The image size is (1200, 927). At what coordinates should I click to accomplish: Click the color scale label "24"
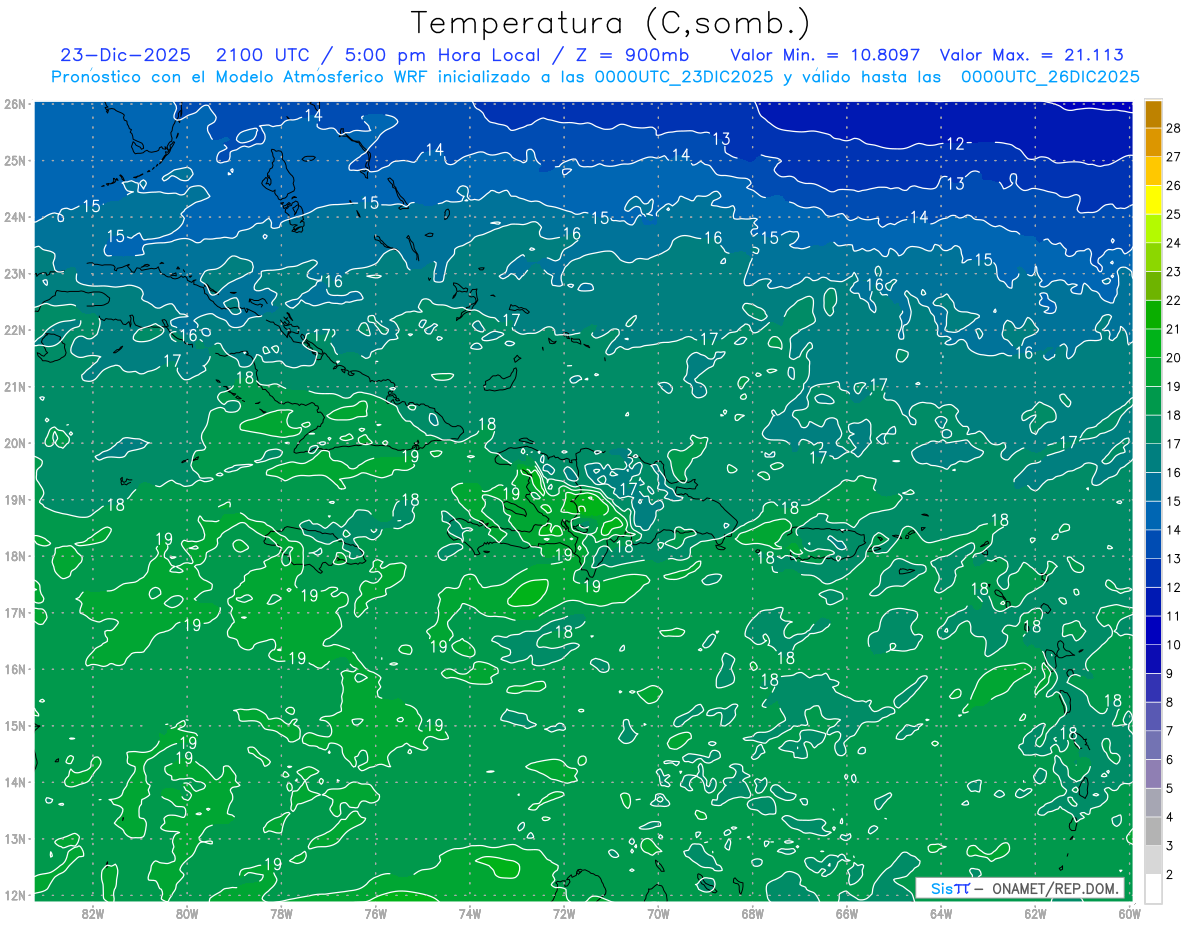coord(1173,242)
